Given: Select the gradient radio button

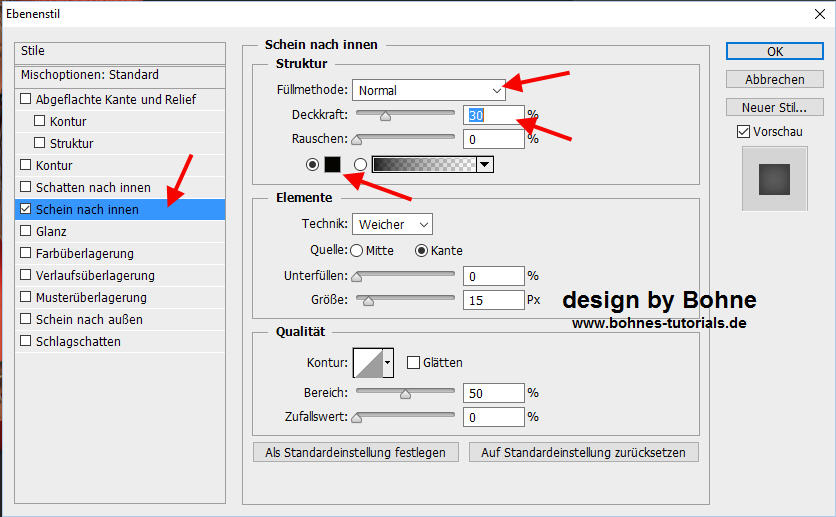Looking at the screenshot, I should point(359,164).
